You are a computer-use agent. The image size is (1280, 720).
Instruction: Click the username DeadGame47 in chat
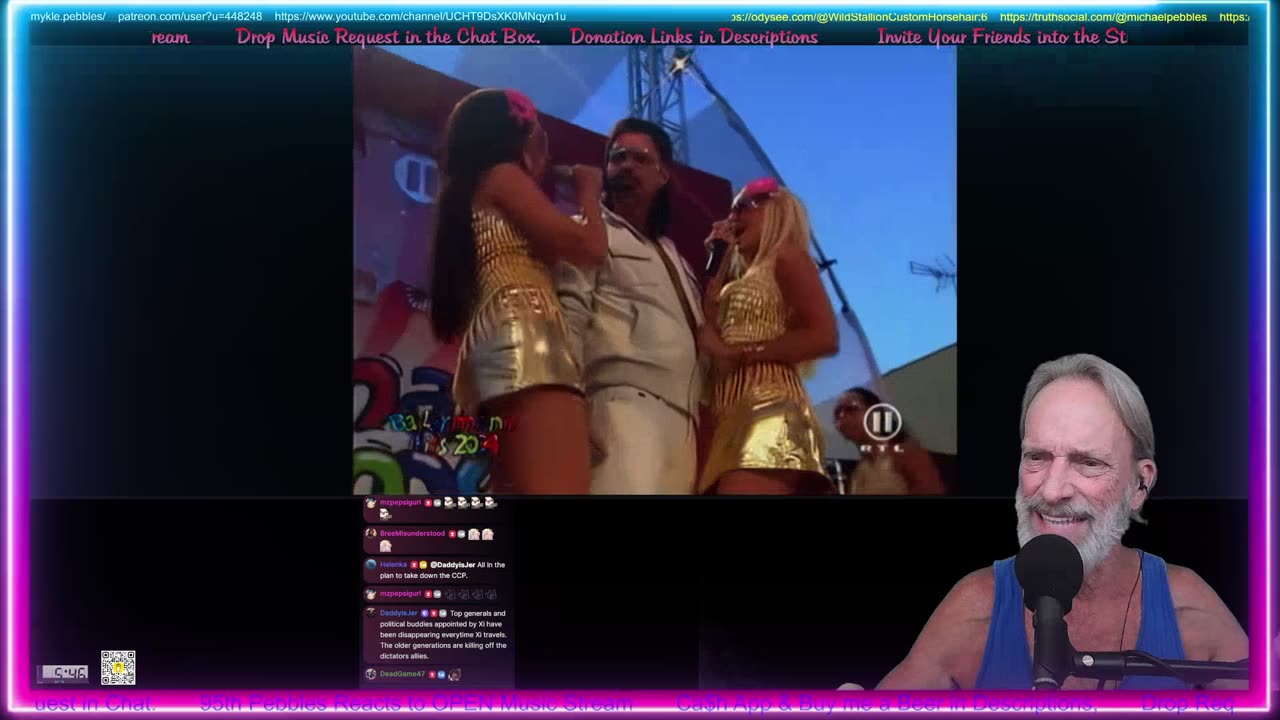click(x=402, y=674)
